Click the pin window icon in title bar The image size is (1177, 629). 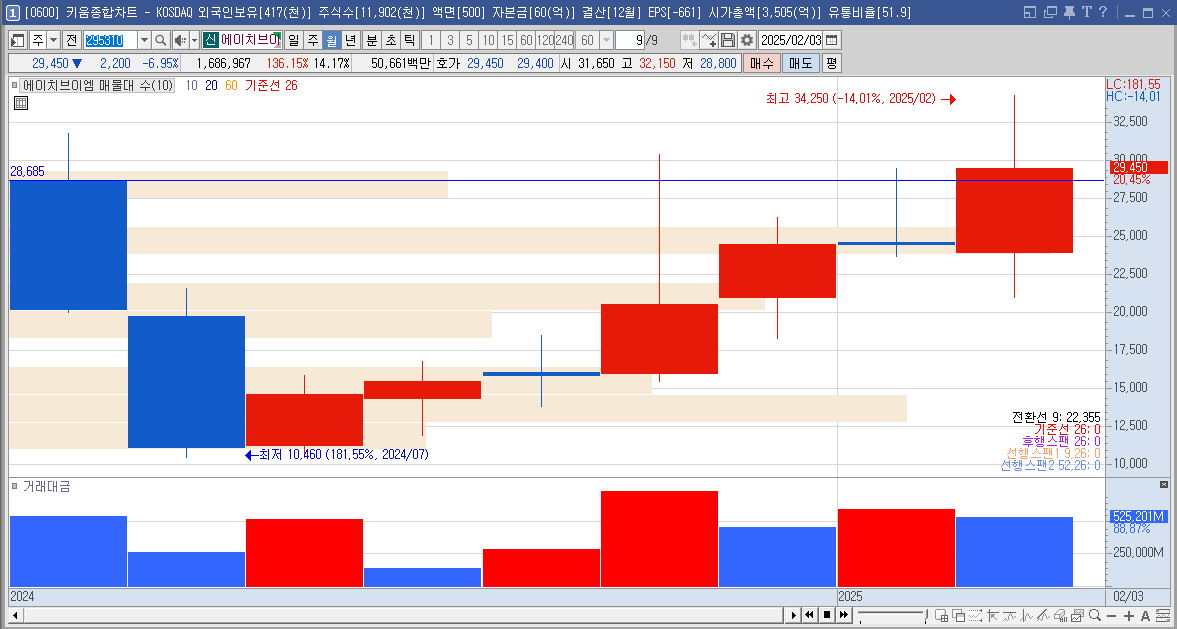pos(1068,12)
